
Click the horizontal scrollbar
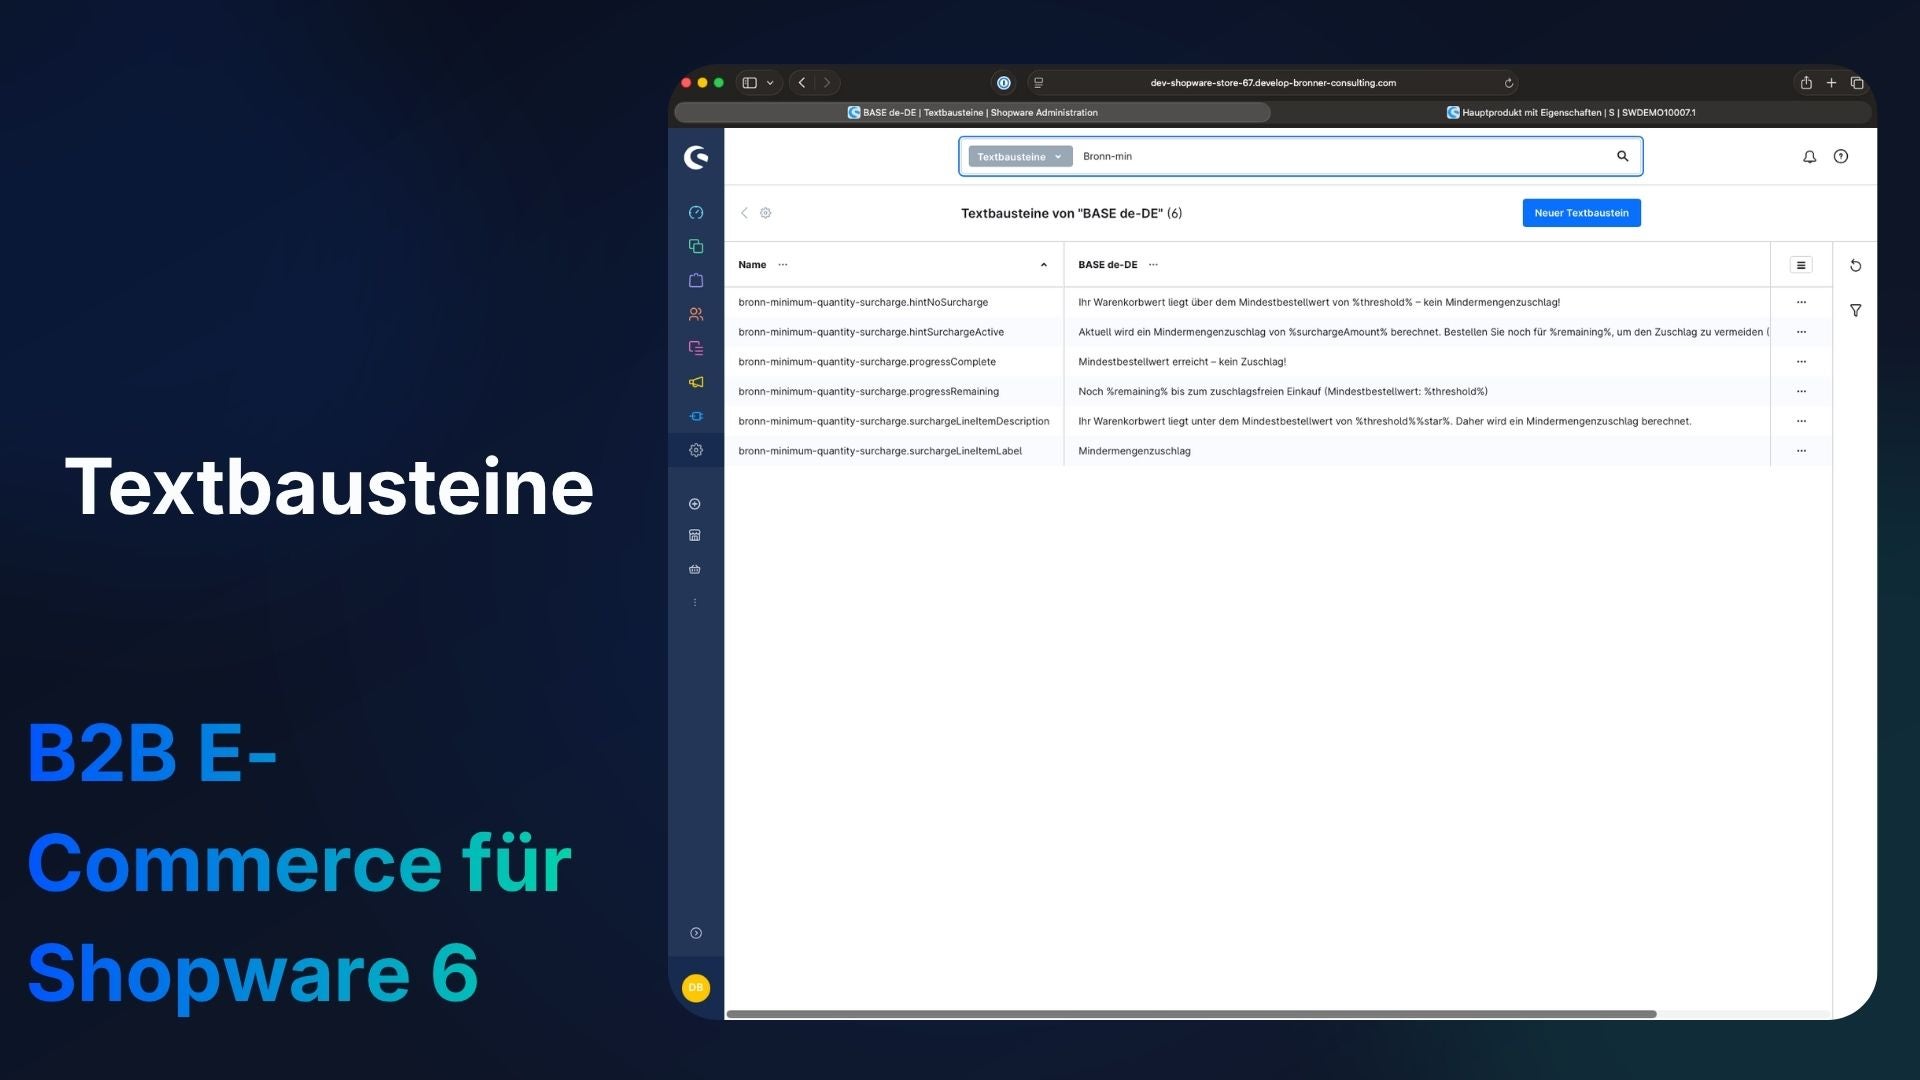click(1191, 1014)
